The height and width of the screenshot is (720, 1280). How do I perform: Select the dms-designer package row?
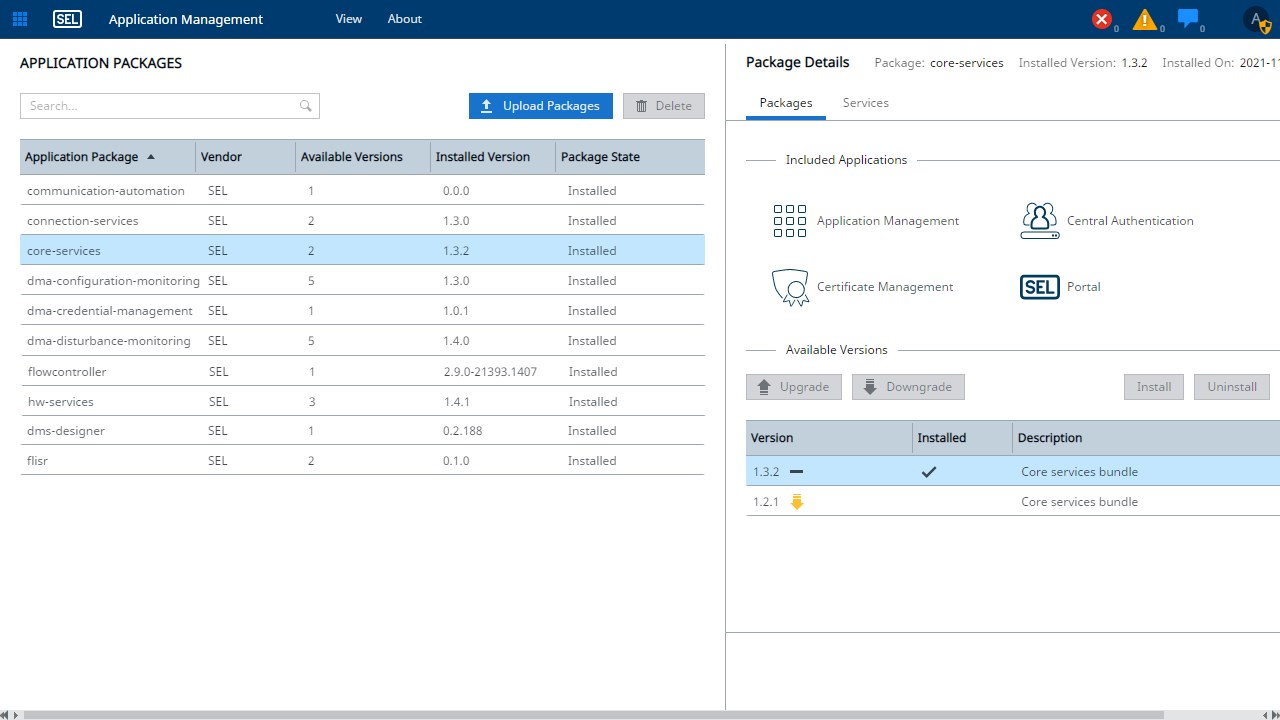click(x=362, y=431)
